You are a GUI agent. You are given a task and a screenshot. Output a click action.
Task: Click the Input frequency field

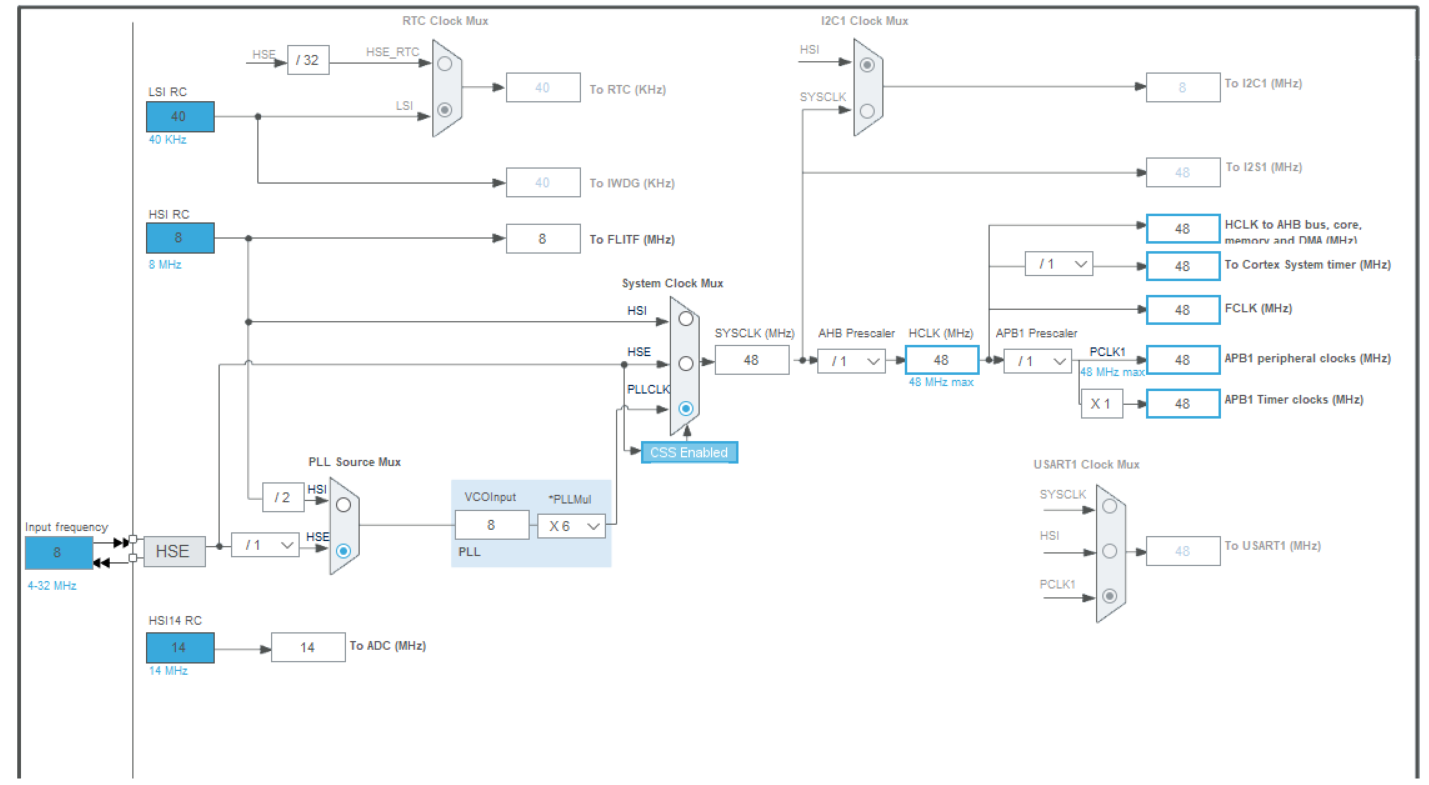click(58, 552)
